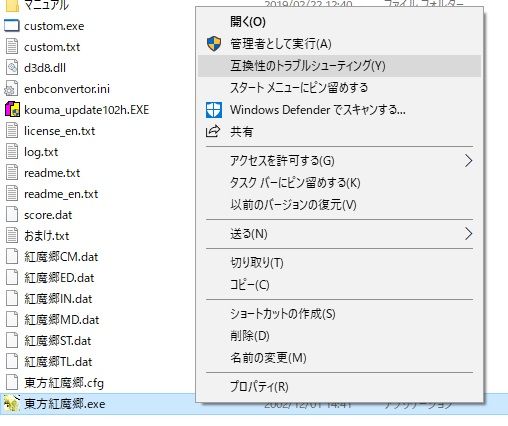The width and height of the screenshot is (508, 426).
Task: Select the file name 東方紅魔郷.cfg
Action: 64,383
